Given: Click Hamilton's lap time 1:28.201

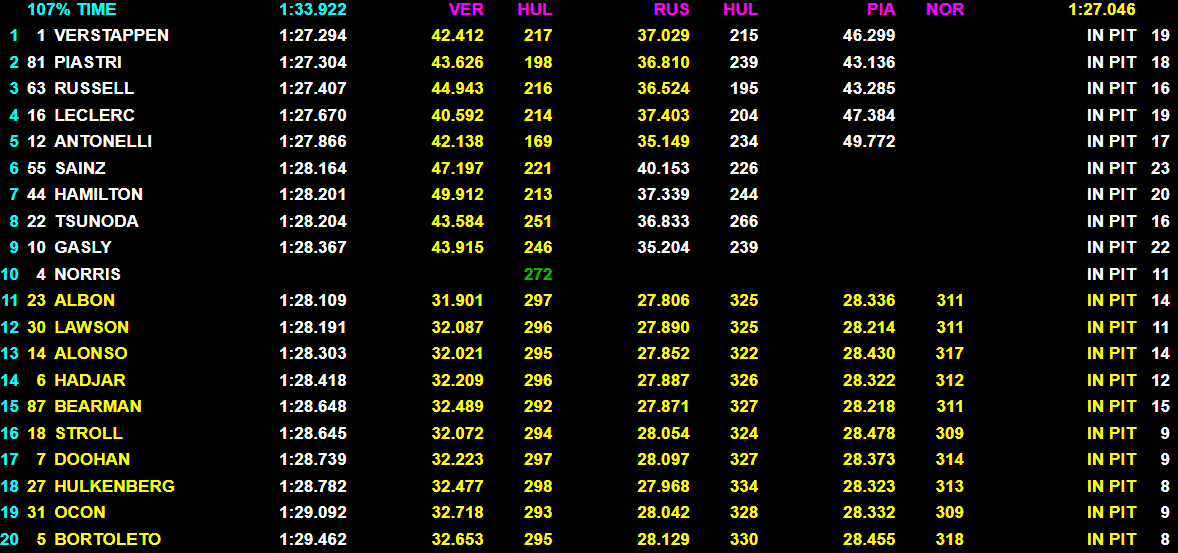Looking at the screenshot, I should click(313, 194).
